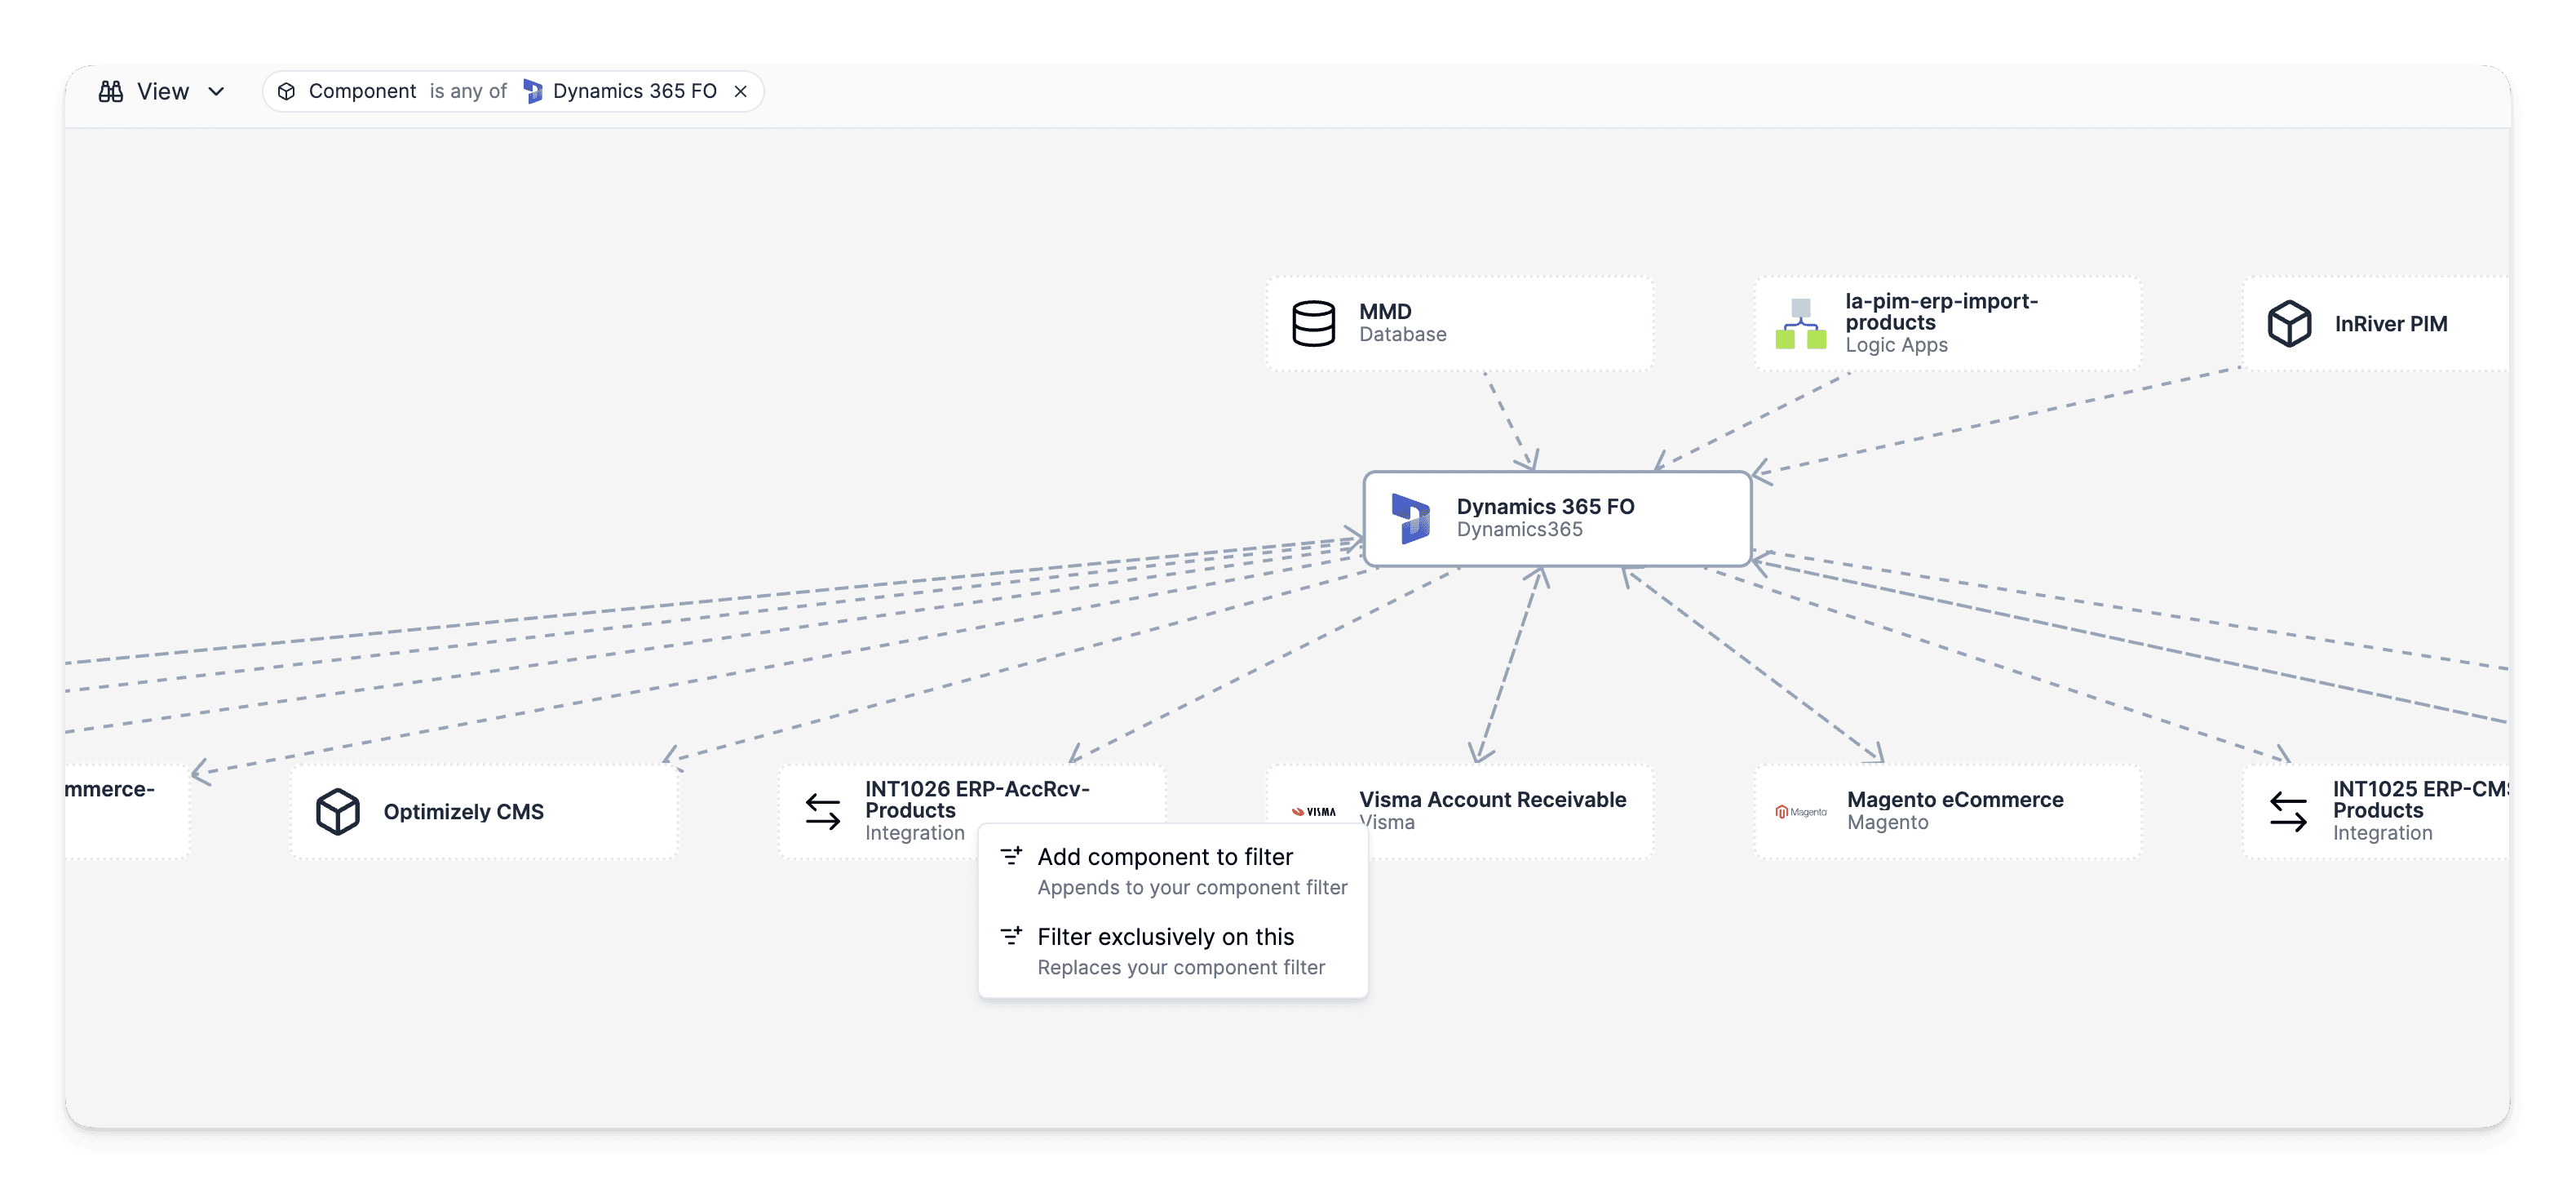This screenshot has width=2576, height=1193.
Task: Click the MMD database icon
Action: tap(1313, 323)
